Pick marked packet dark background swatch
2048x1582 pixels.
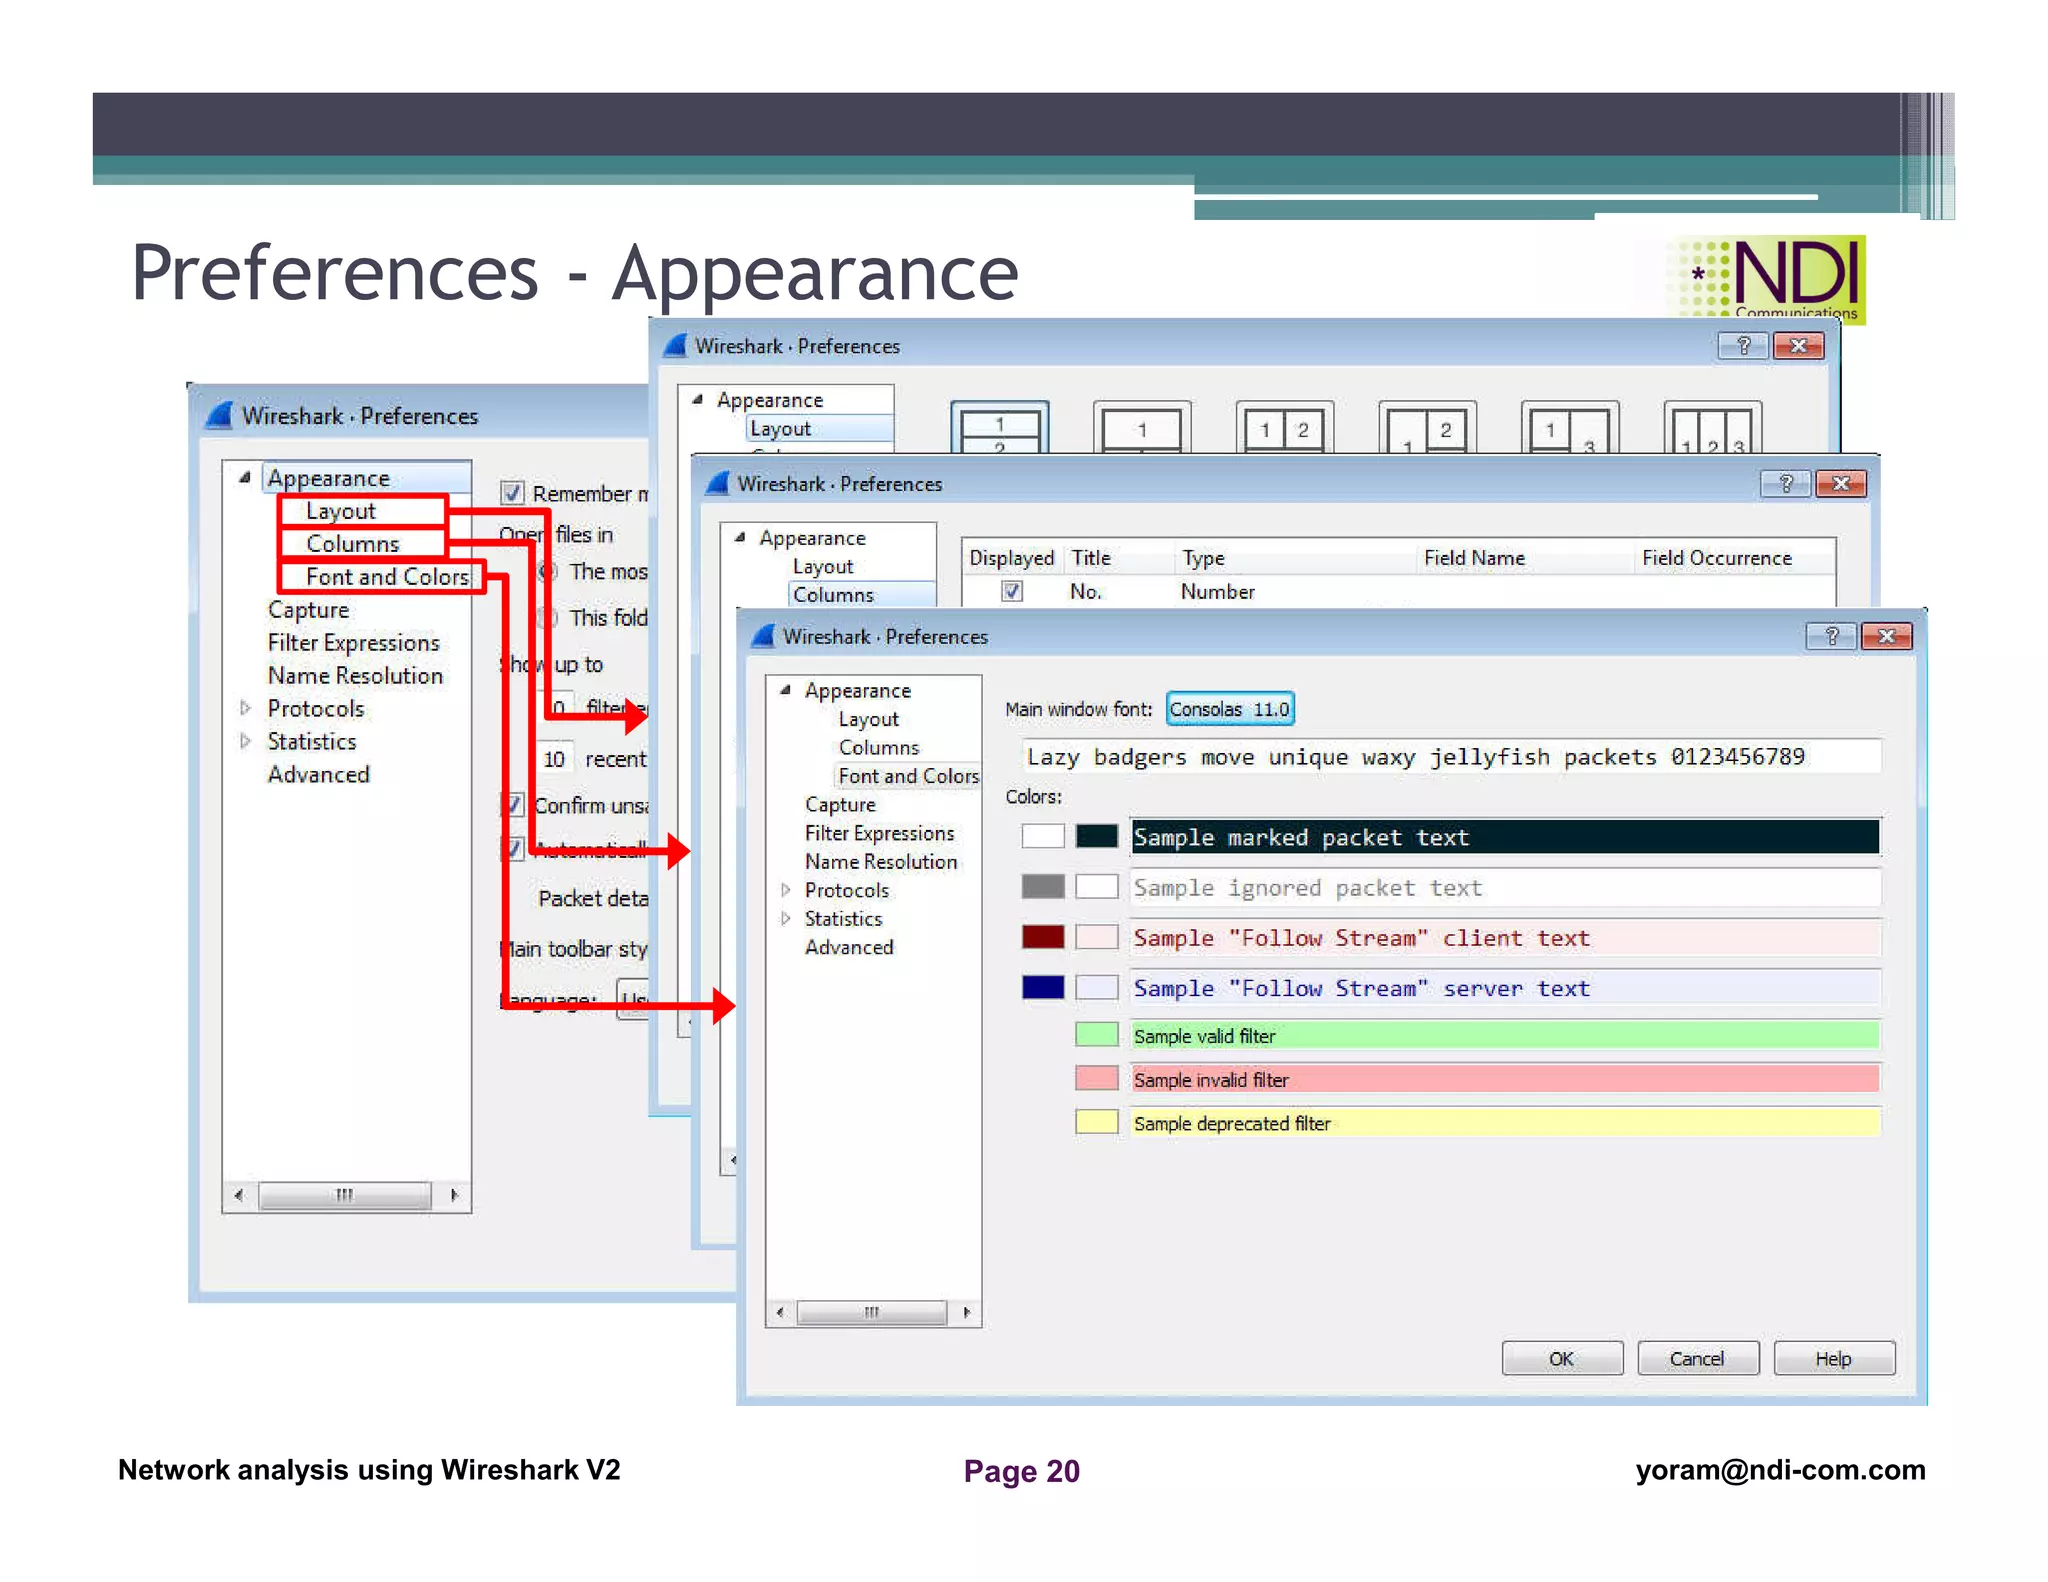pyautogui.click(x=1097, y=836)
